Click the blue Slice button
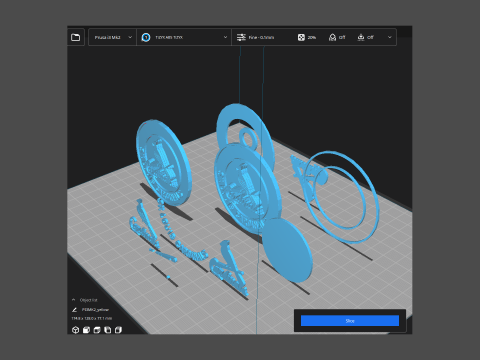 click(x=350, y=321)
